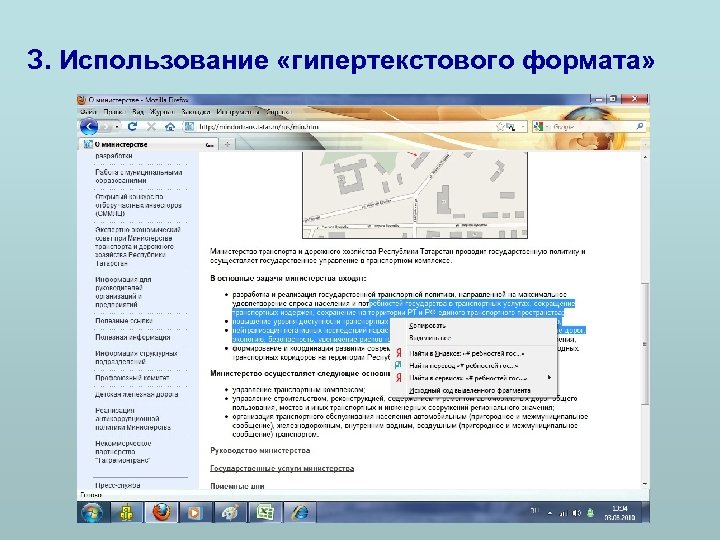Open the history dropdown beside Forward button
Viewport: 720px width, 540px height.
click(118, 126)
